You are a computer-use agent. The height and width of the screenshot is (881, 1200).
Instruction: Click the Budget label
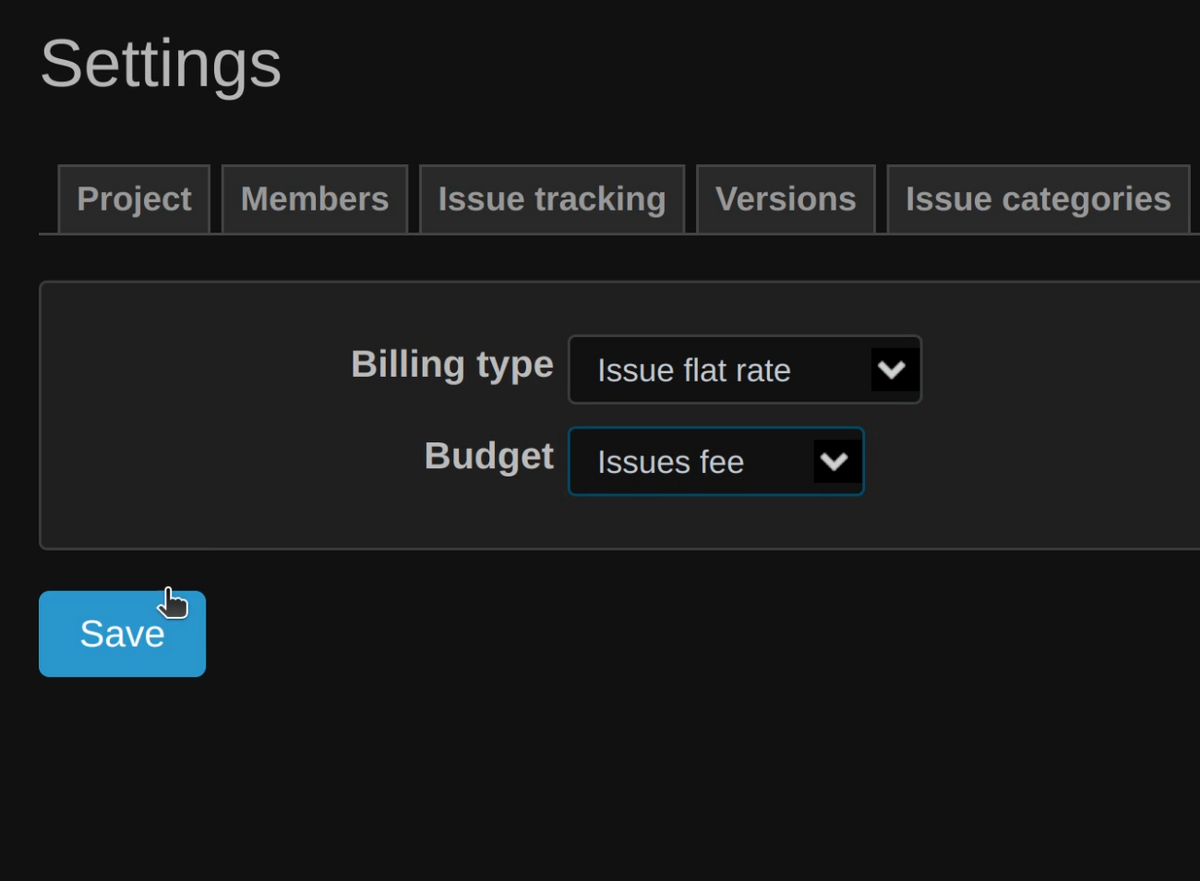489,456
